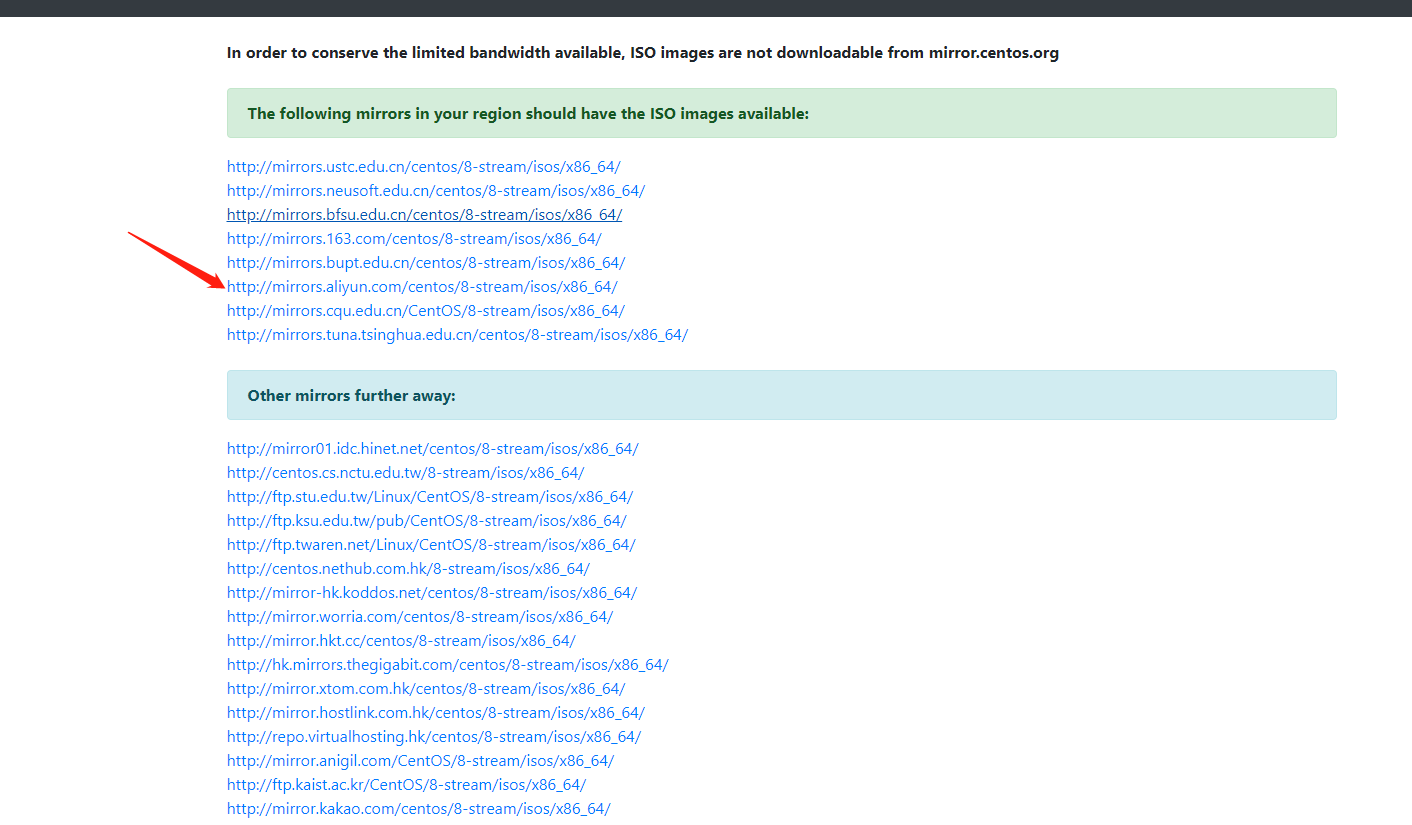Open the ftp.twaren.net mirror link
This screenshot has width=1412, height=825.
pos(431,545)
